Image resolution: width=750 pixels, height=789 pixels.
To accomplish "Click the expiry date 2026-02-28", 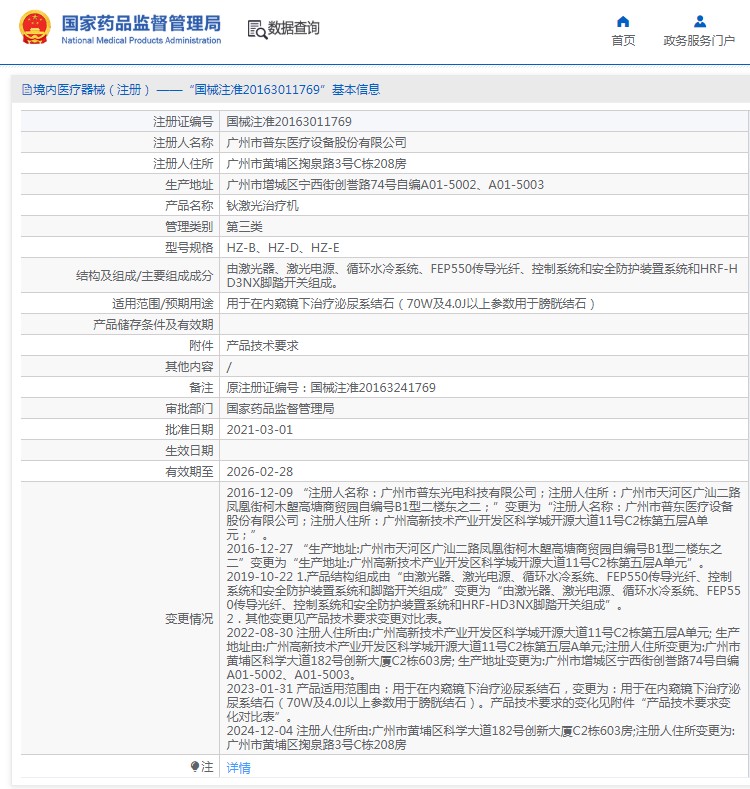I will pos(259,471).
